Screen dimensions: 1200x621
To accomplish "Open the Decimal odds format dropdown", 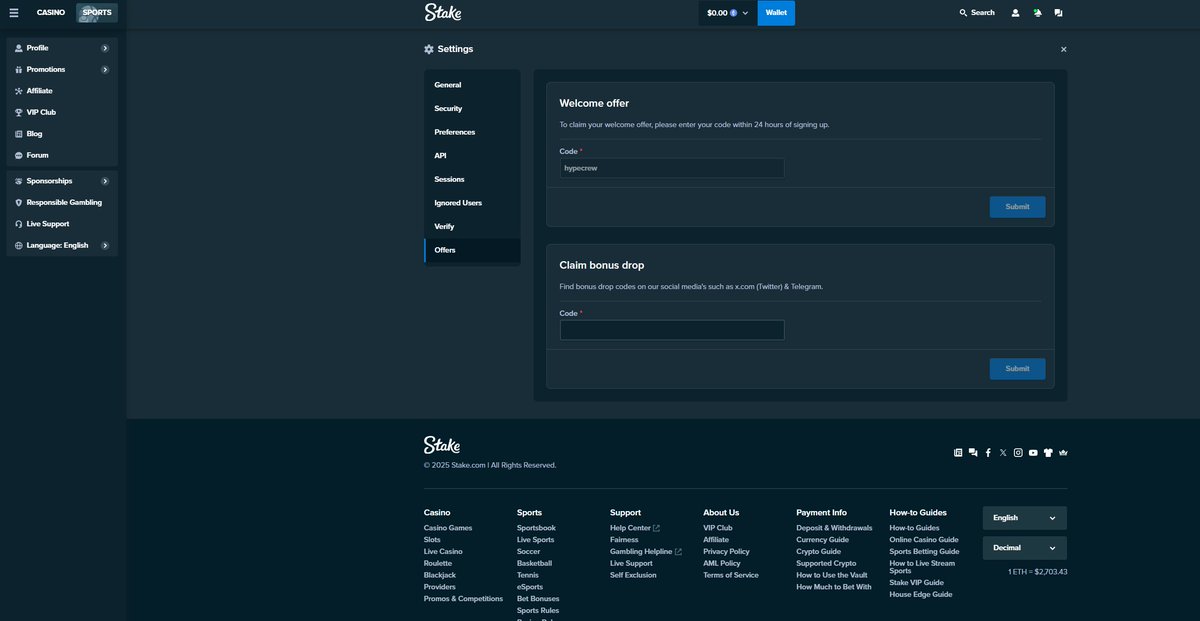I will pyautogui.click(x=1025, y=548).
